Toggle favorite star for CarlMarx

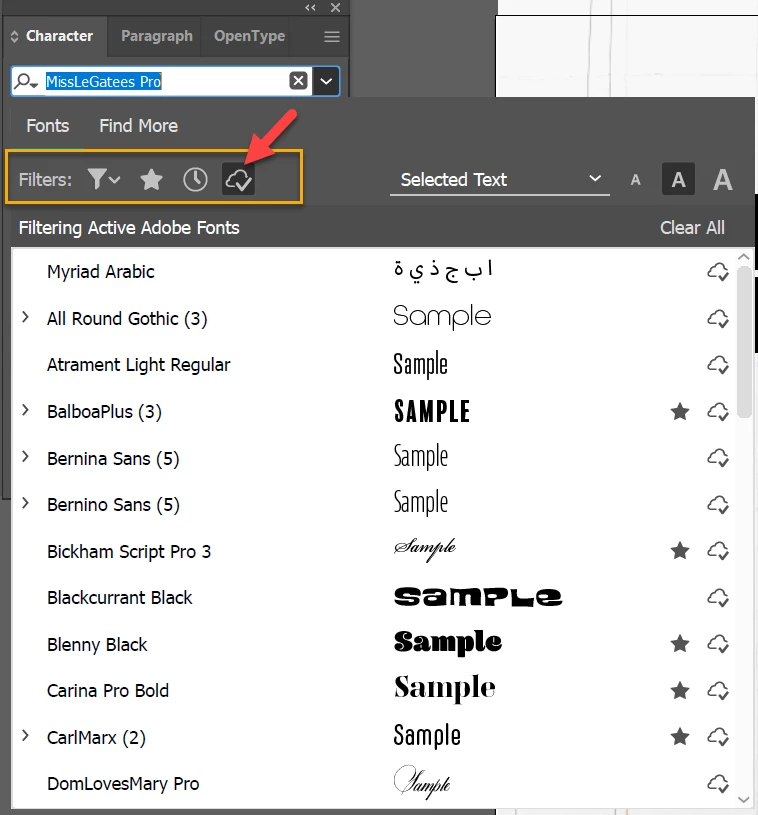680,737
